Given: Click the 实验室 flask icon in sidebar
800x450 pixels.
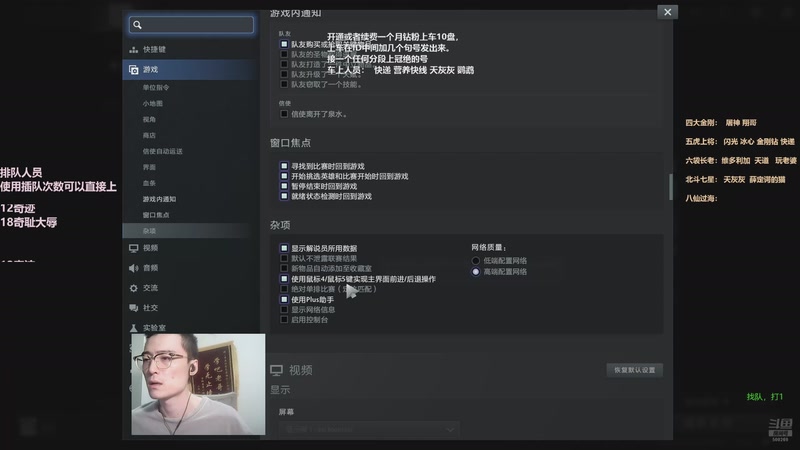Looking at the screenshot, I should tap(134, 328).
